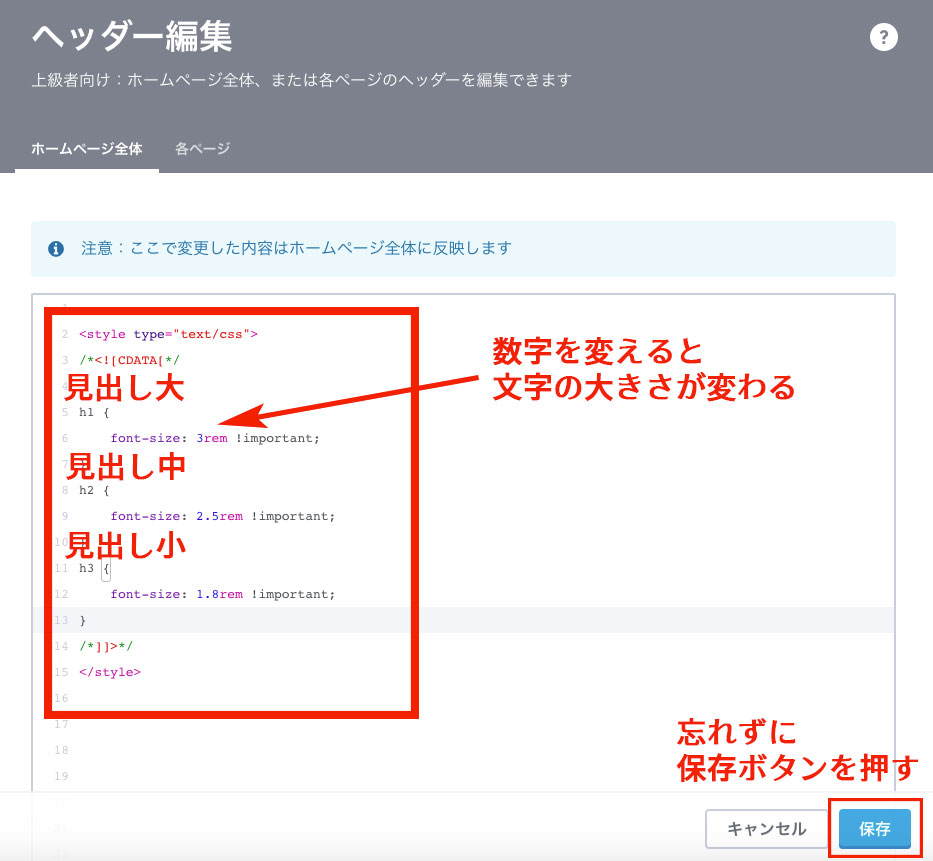
Task: Click the highlighted closing brace line 13
Action: point(84,620)
